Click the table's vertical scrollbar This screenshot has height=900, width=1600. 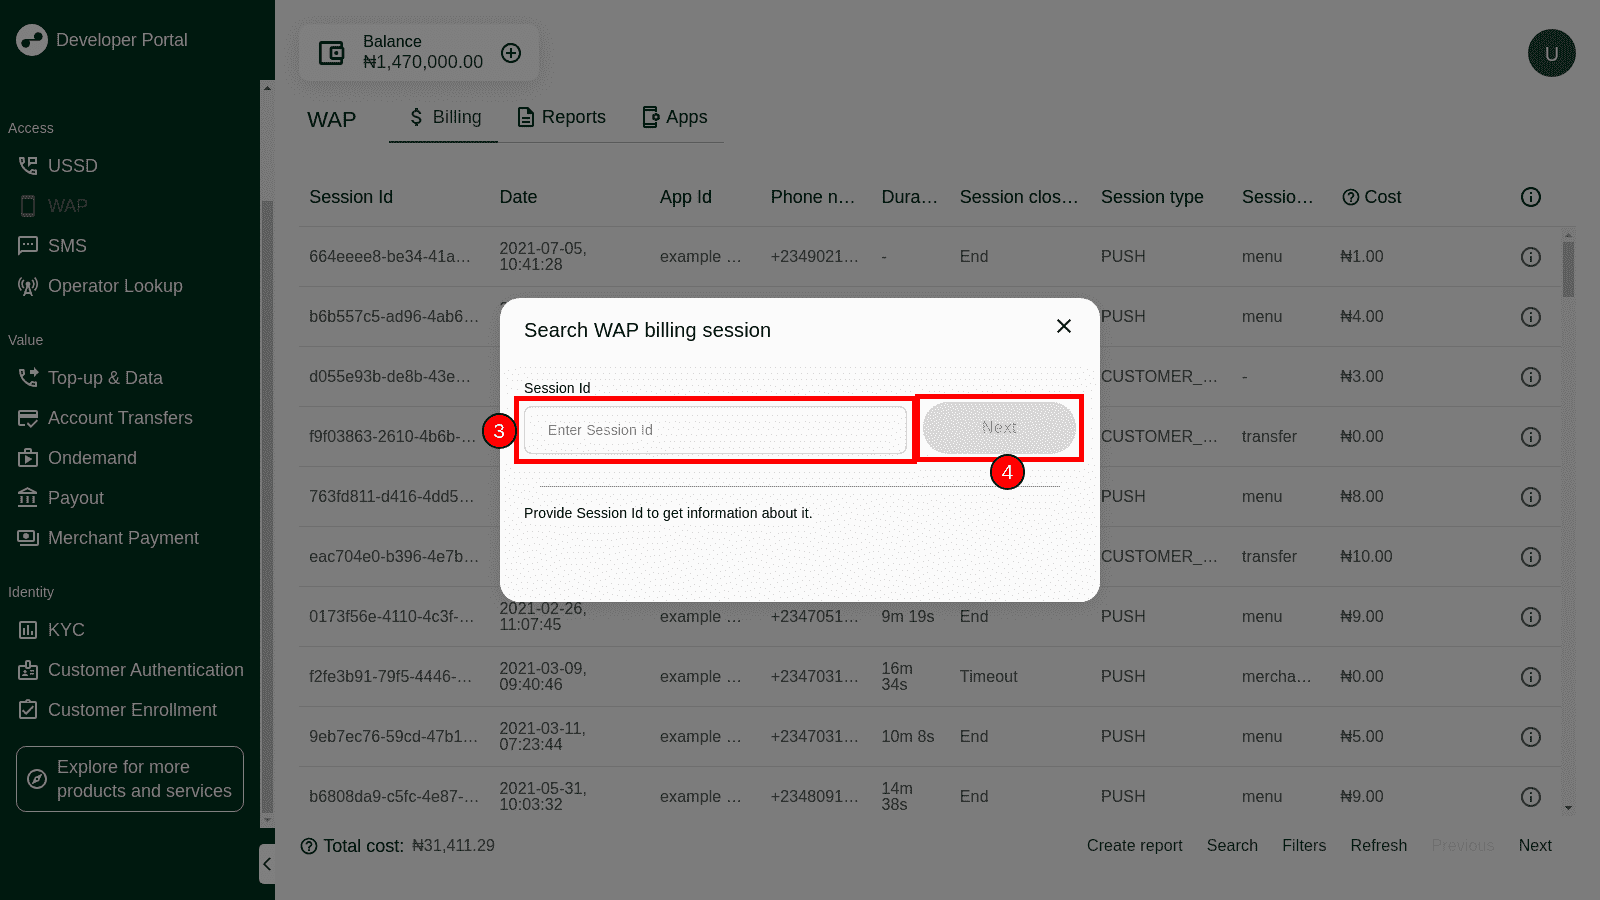[x=1568, y=270]
